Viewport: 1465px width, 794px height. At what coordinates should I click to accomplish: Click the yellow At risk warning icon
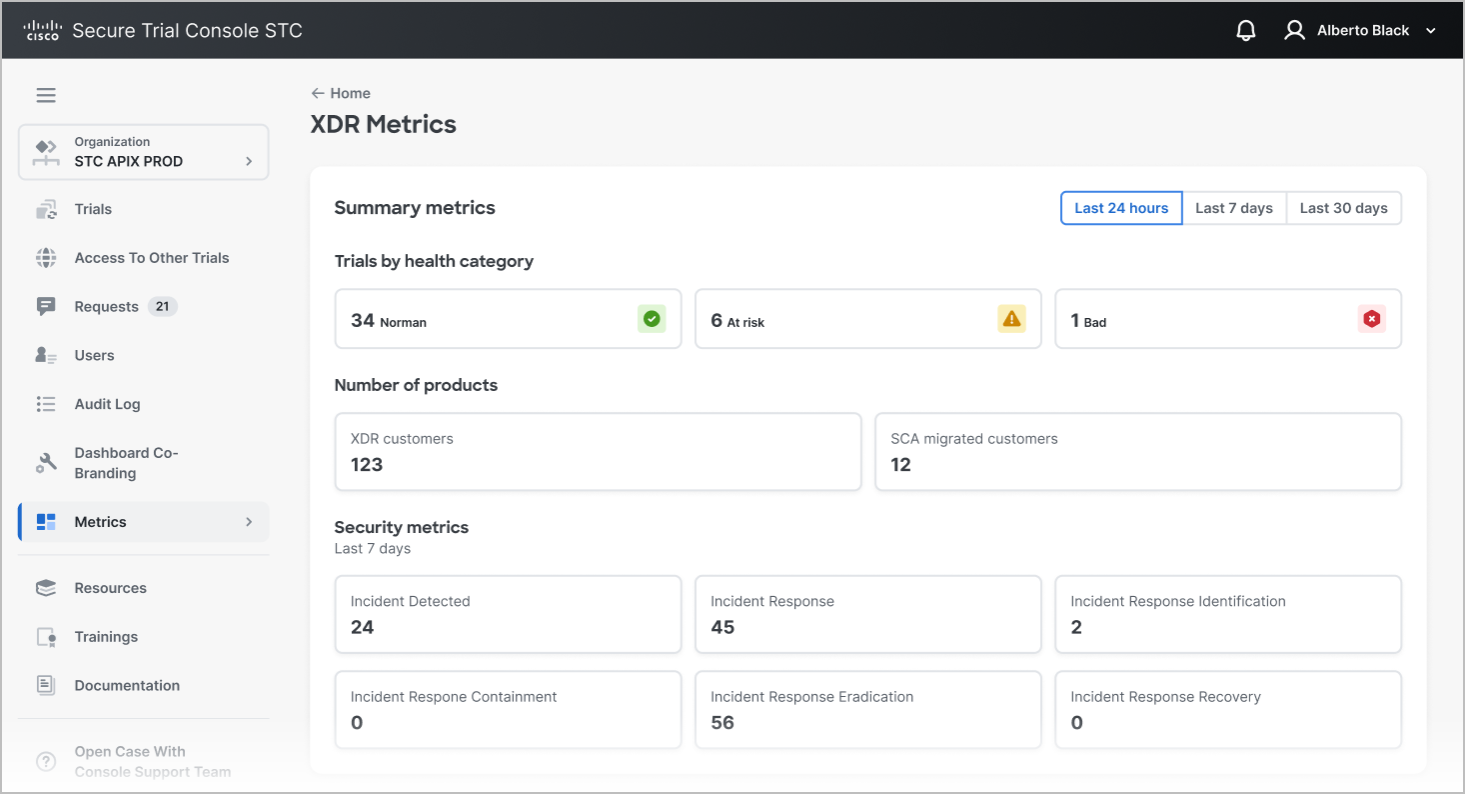1012,319
